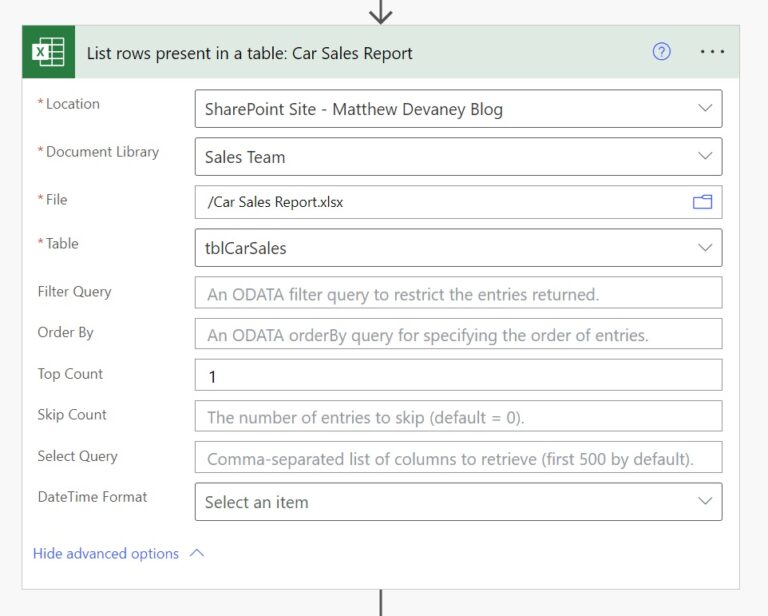Image resolution: width=768 pixels, height=616 pixels.
Task: Click the Skip Count input field
Action: pos(457,416)
